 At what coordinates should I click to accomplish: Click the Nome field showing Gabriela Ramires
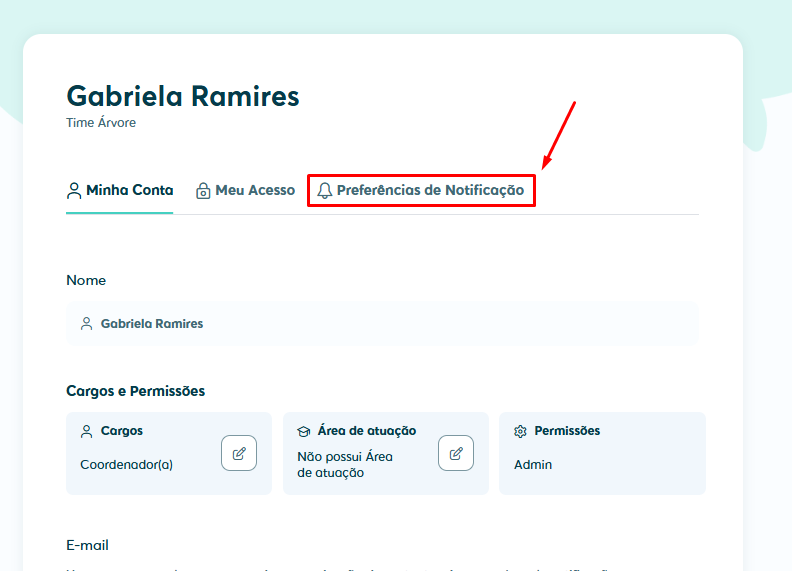click(382, 323)
